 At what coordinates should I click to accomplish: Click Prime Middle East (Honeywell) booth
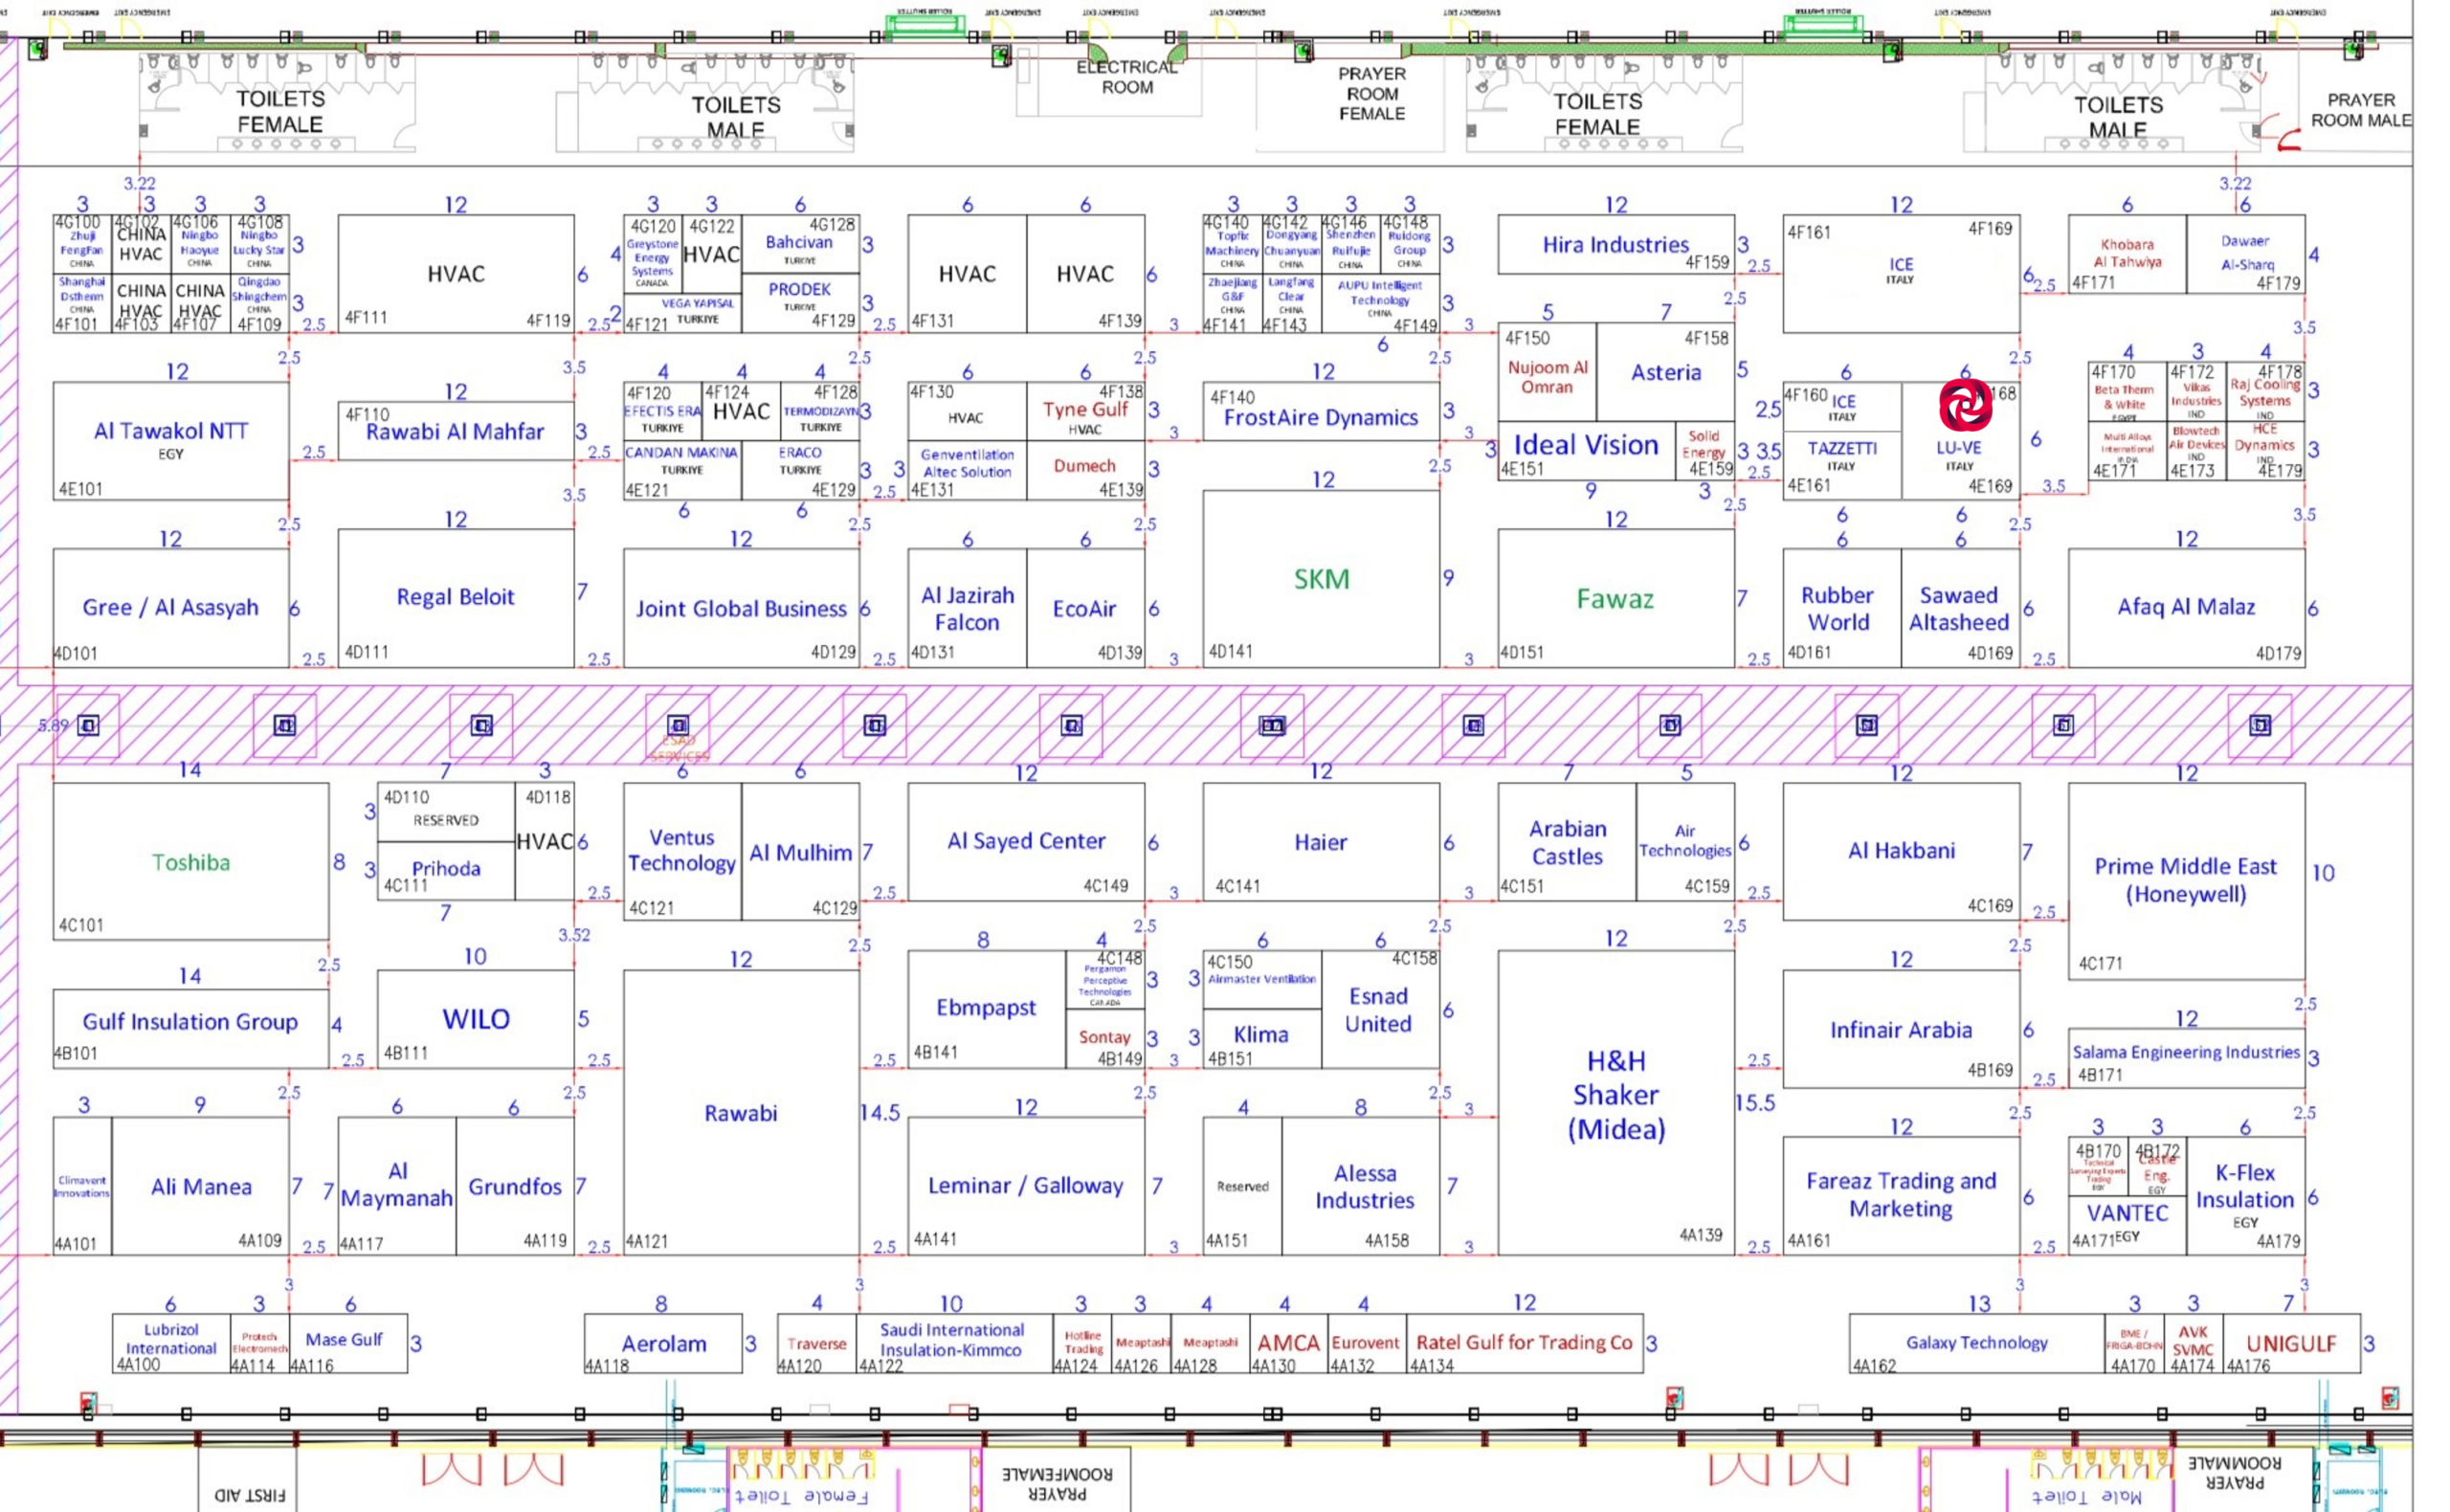coord(2186,880)
